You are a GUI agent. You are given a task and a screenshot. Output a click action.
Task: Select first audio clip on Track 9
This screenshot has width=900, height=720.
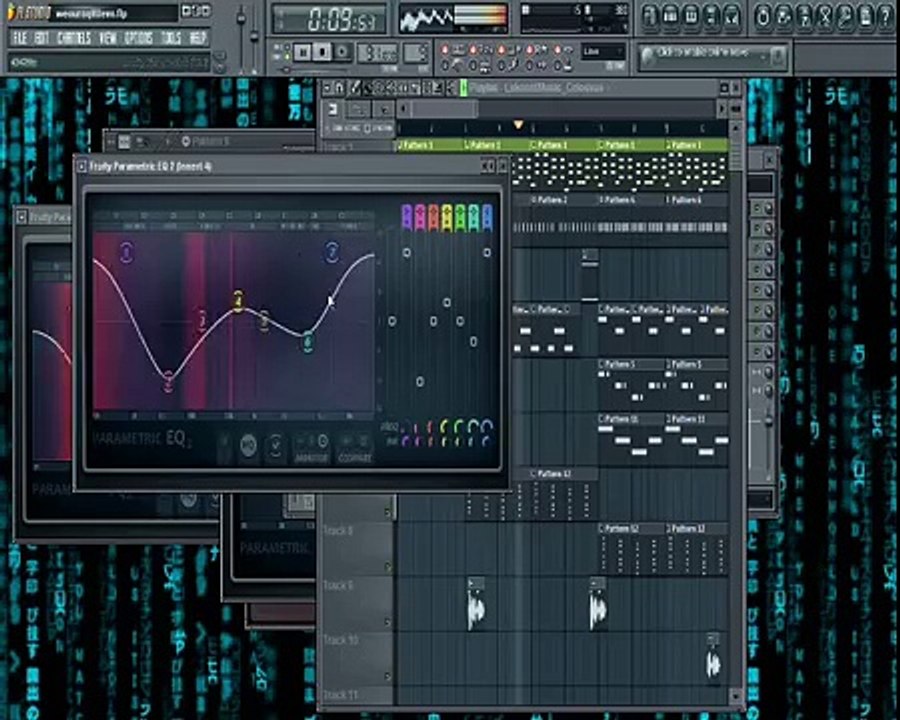[476, 604]
